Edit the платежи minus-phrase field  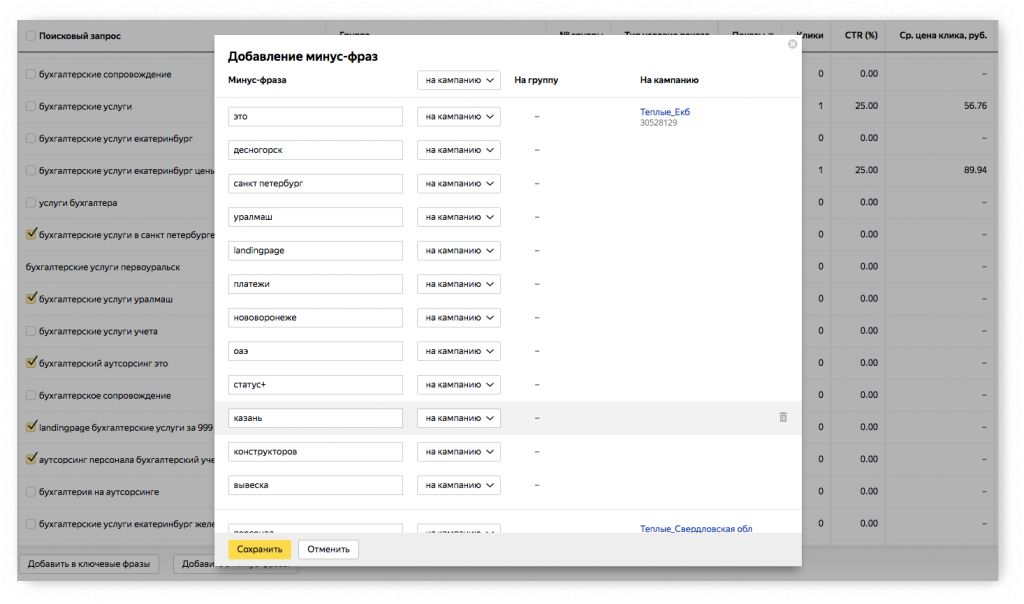[x=315, y=284]
